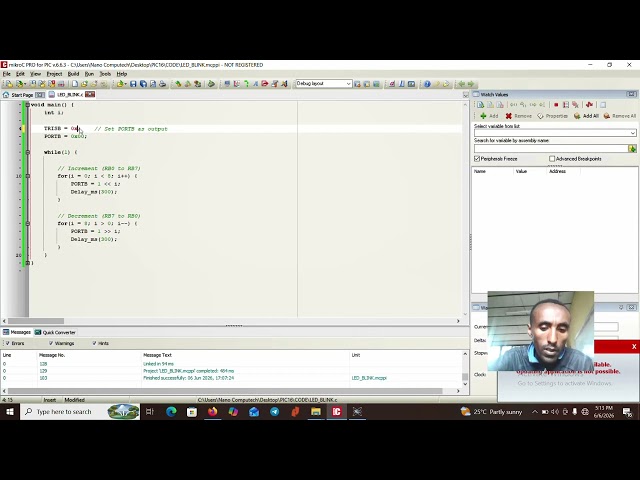
Task: Collapse the decrement for-loop fold marker
Action: (28, 224)
